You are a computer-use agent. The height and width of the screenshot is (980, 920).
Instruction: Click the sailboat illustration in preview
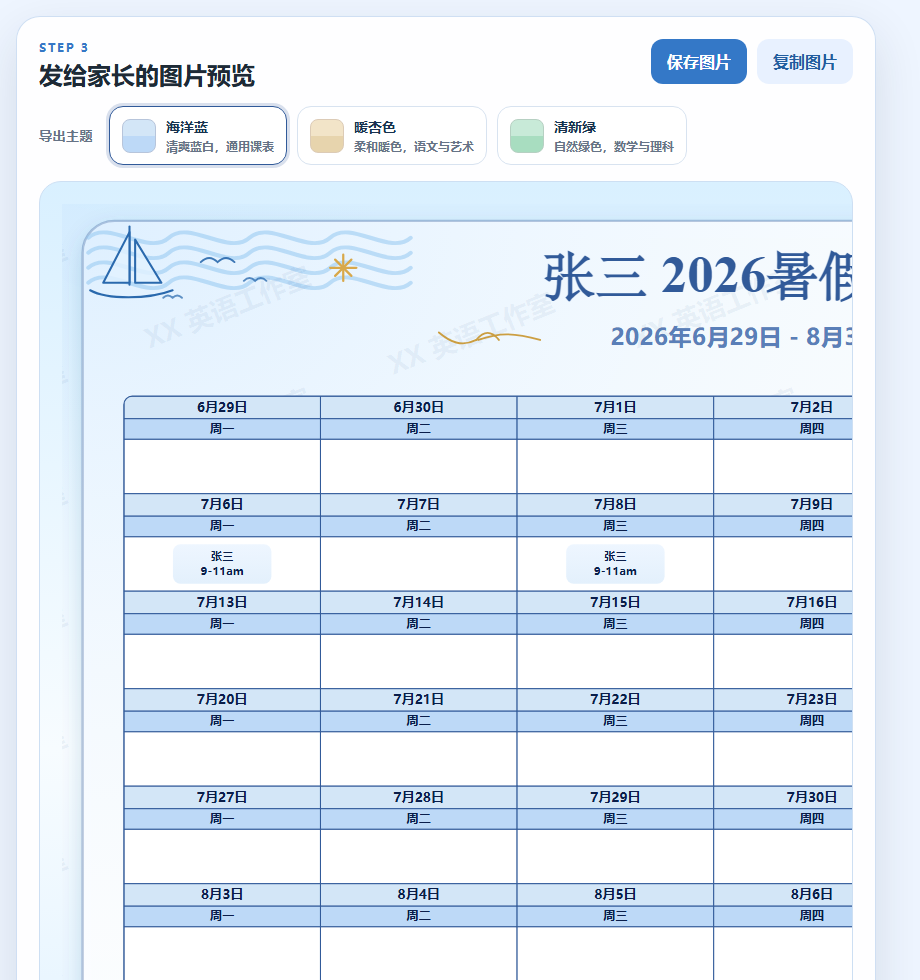click(x=132, y=262)
